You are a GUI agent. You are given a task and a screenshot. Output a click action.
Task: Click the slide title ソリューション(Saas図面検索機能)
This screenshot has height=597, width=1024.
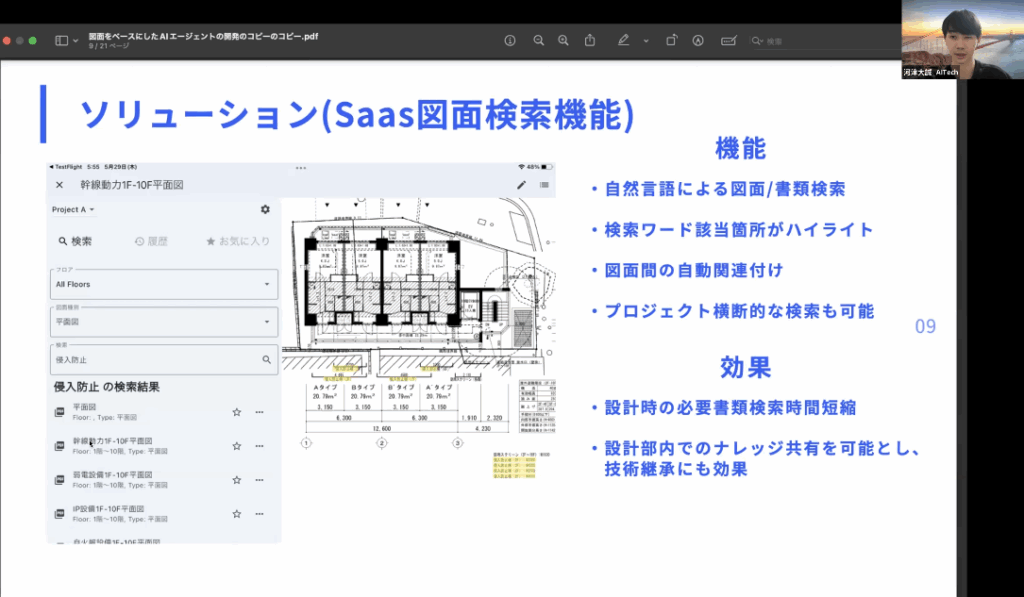[357, 115]
